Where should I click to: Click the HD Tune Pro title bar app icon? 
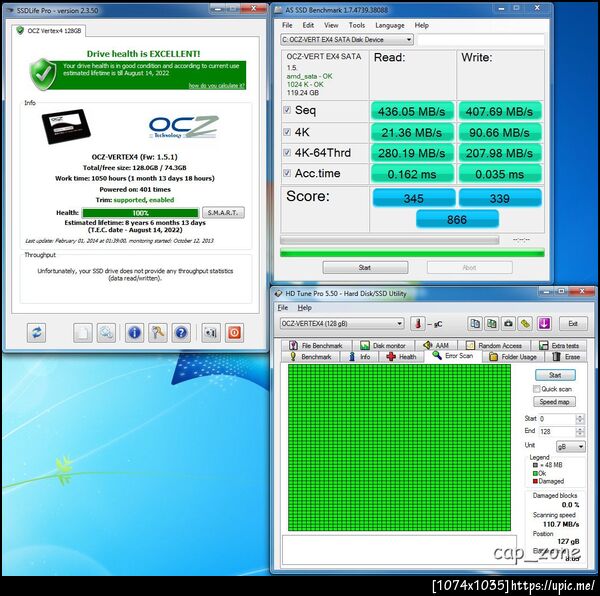click(x=278, y=293)
